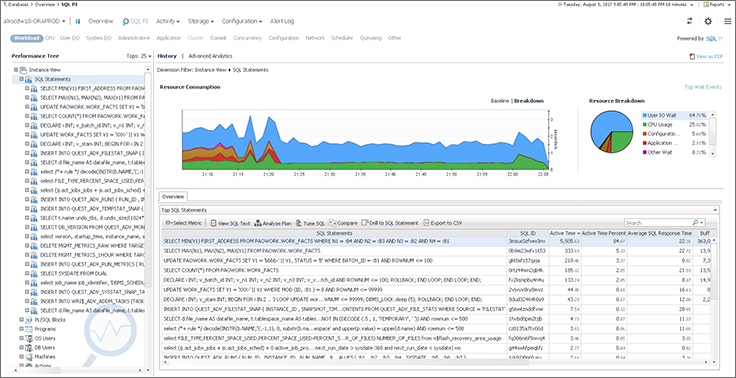Open the Tops: 25 dropdown
This screenshot has width=736, height=378.
139,56
